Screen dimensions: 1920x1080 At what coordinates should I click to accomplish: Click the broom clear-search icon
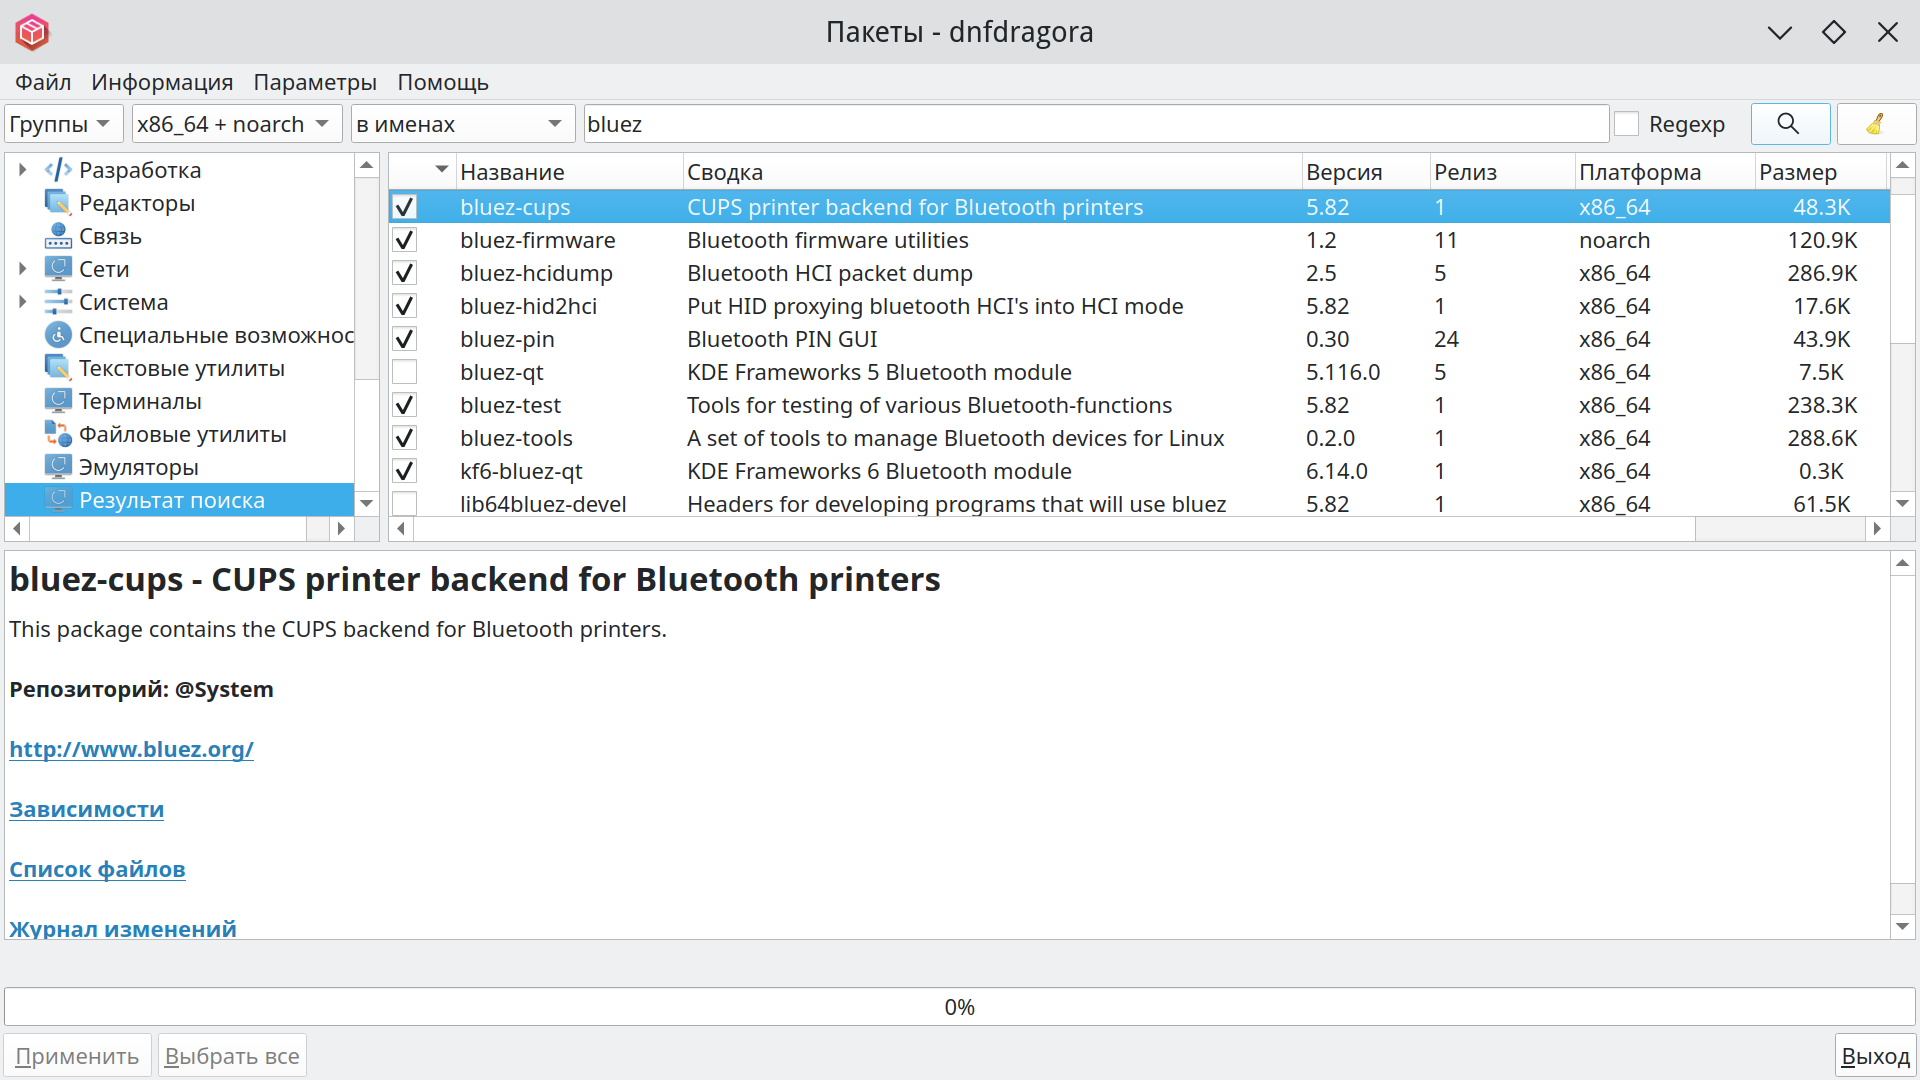point(1875,124)
